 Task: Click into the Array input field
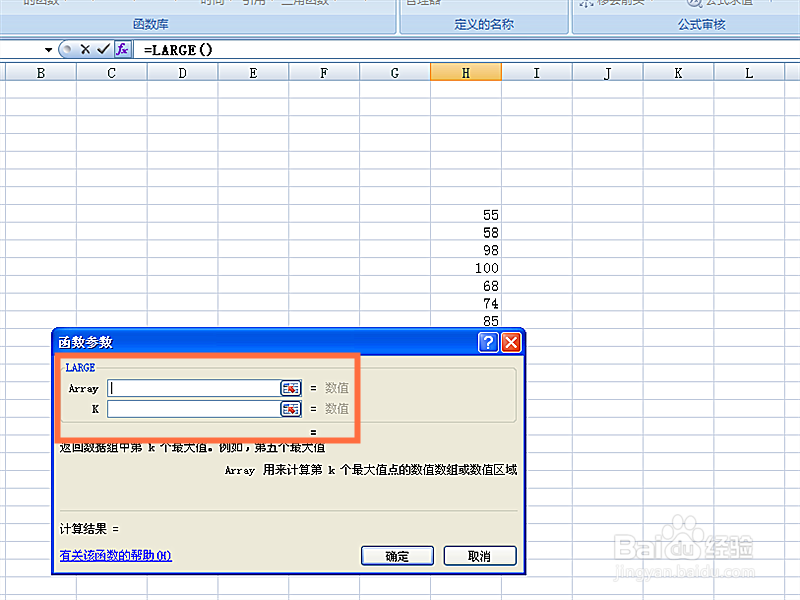[194, 388]
